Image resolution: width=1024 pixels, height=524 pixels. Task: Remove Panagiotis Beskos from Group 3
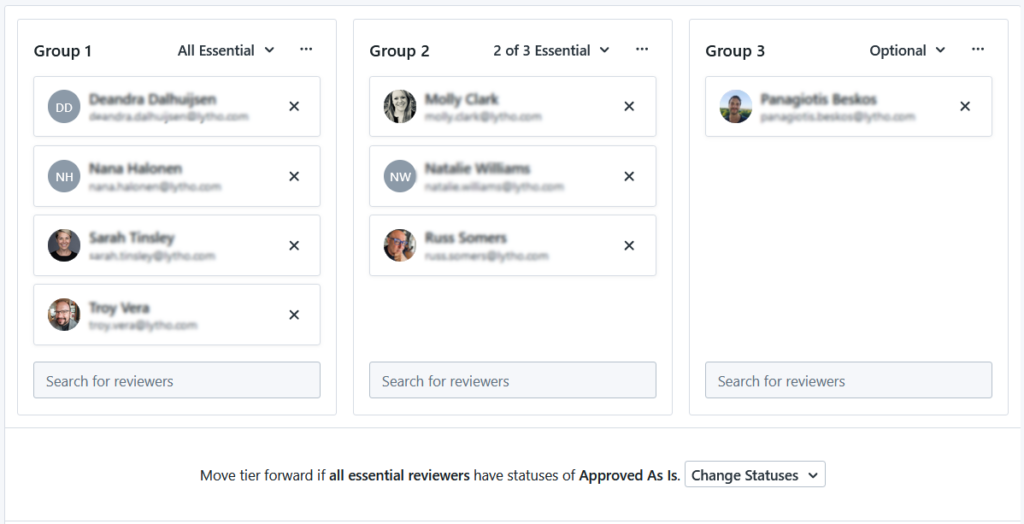(x=965, y=106)
